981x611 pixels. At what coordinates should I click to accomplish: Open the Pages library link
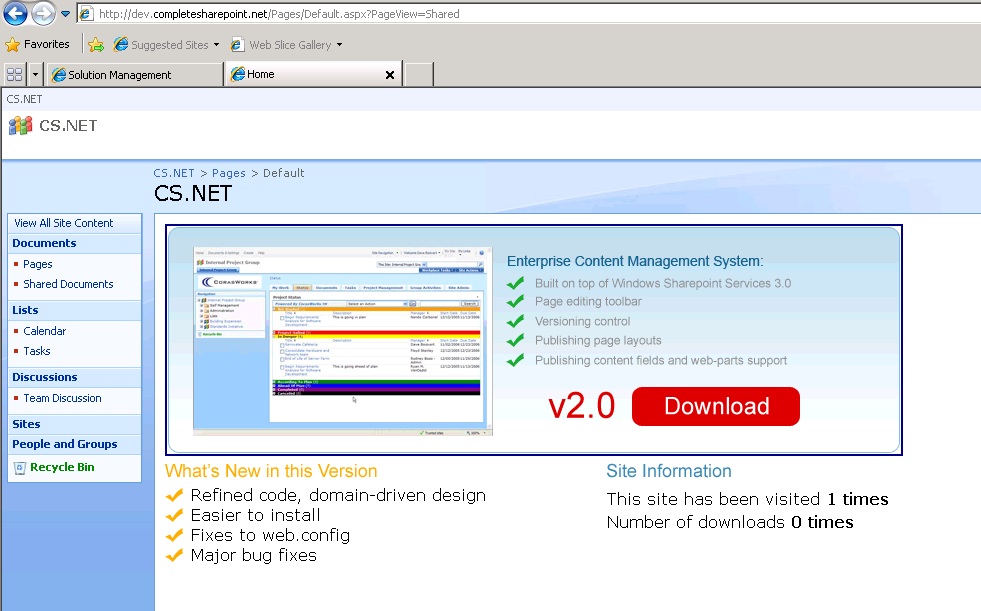pyautogui.click(x=38, y=265)
